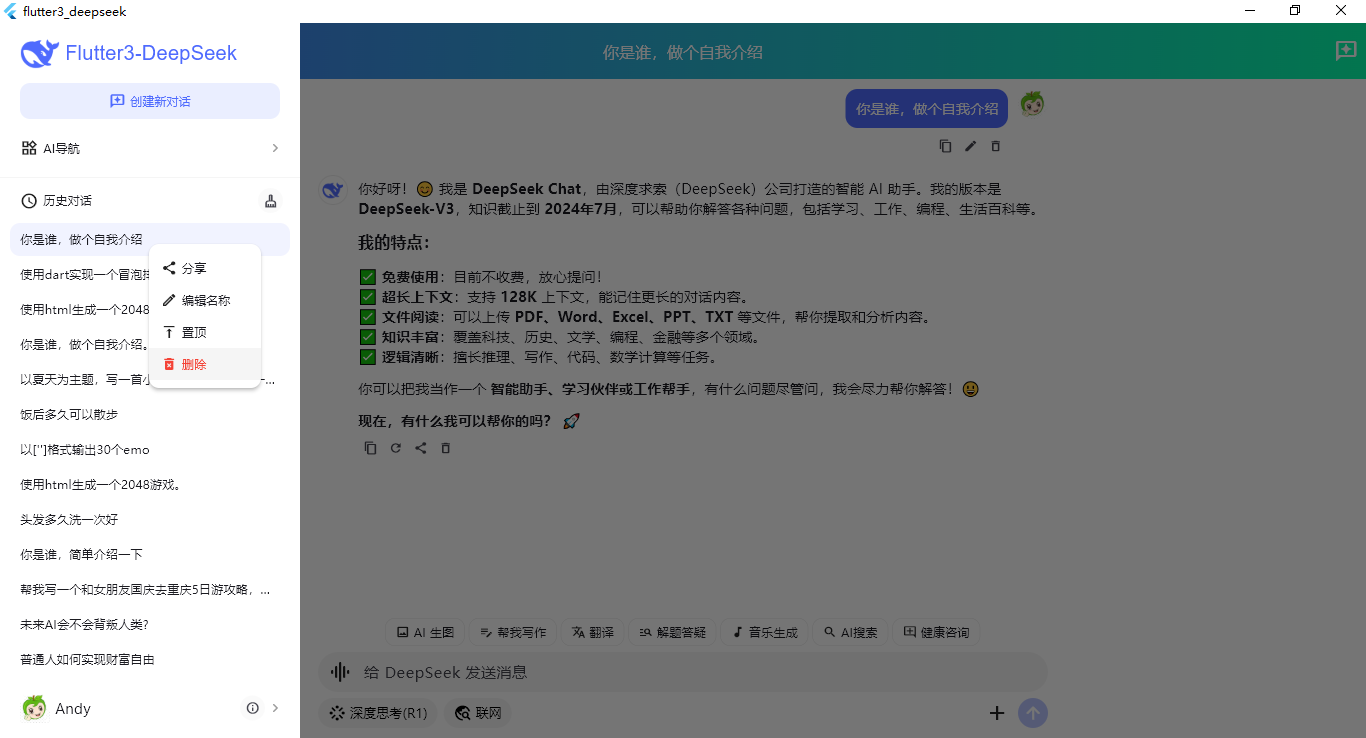Open the 以['']格式输出30个emo conversation

point(150,449)
